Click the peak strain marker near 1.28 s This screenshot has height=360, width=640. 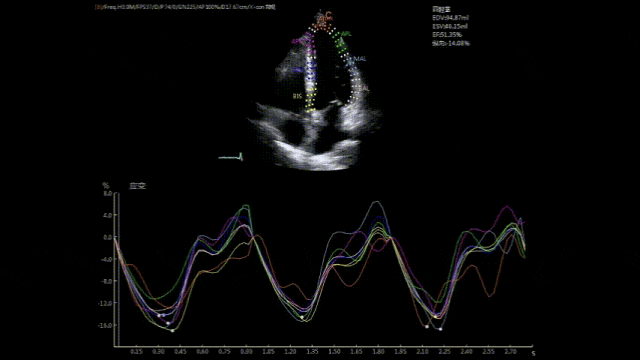click(x=302, y=318)
